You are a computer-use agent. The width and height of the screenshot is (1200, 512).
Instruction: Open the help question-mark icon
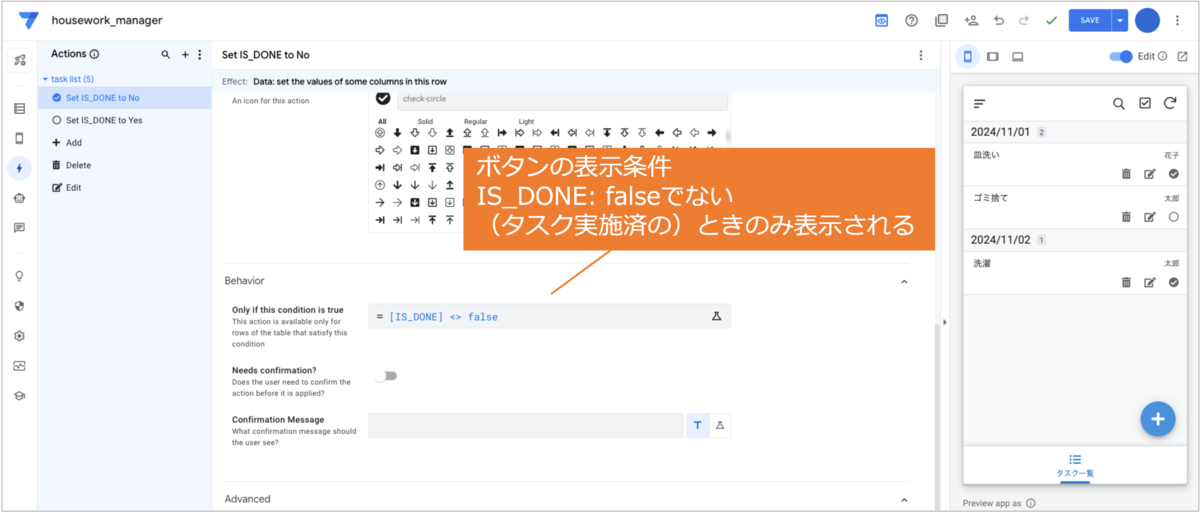click(911, 20)
